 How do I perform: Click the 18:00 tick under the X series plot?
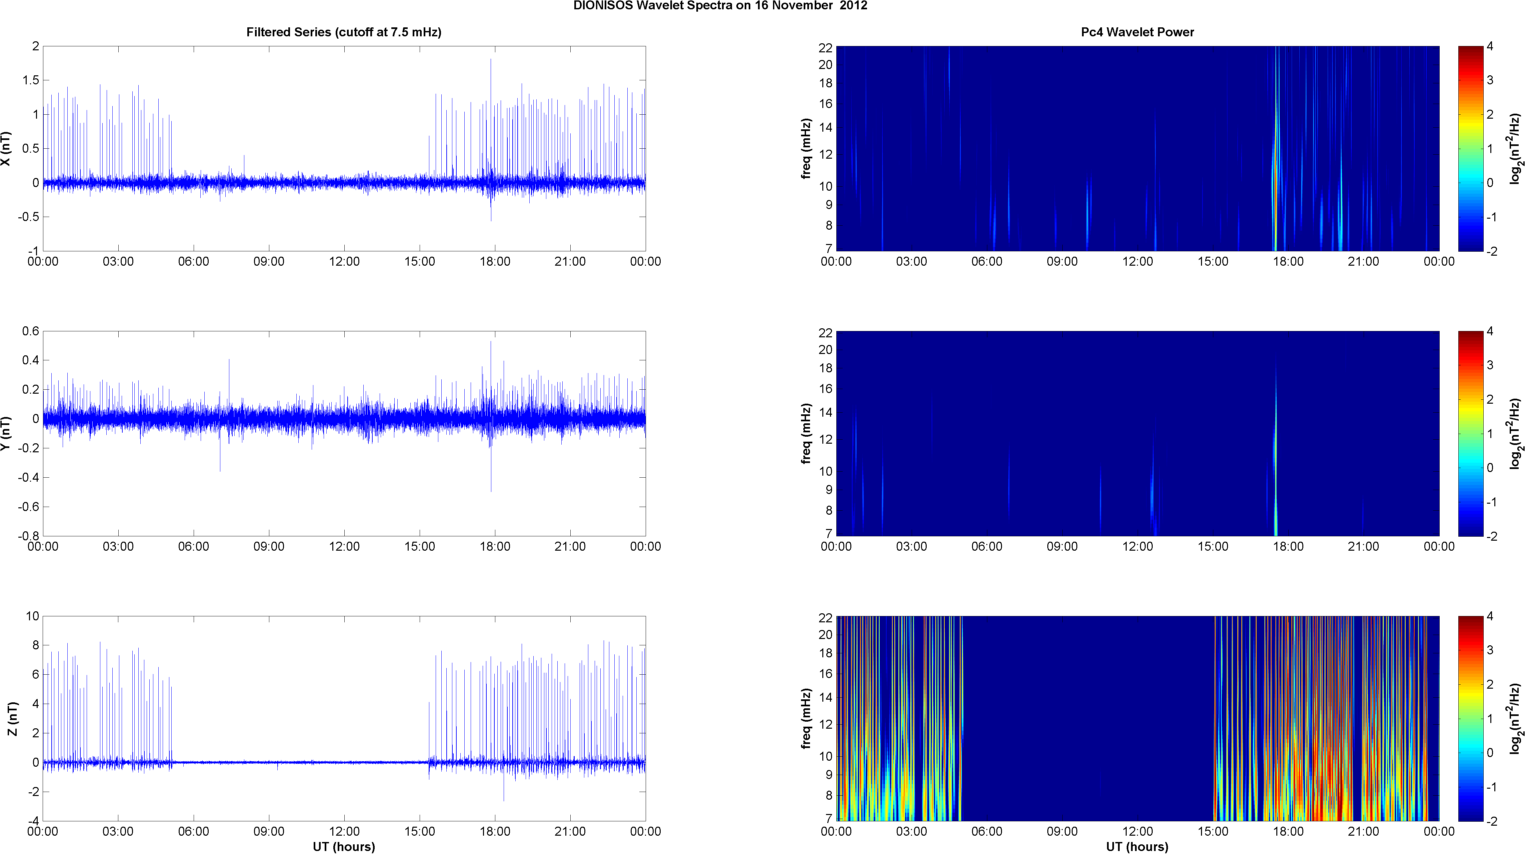click(495, 262)
